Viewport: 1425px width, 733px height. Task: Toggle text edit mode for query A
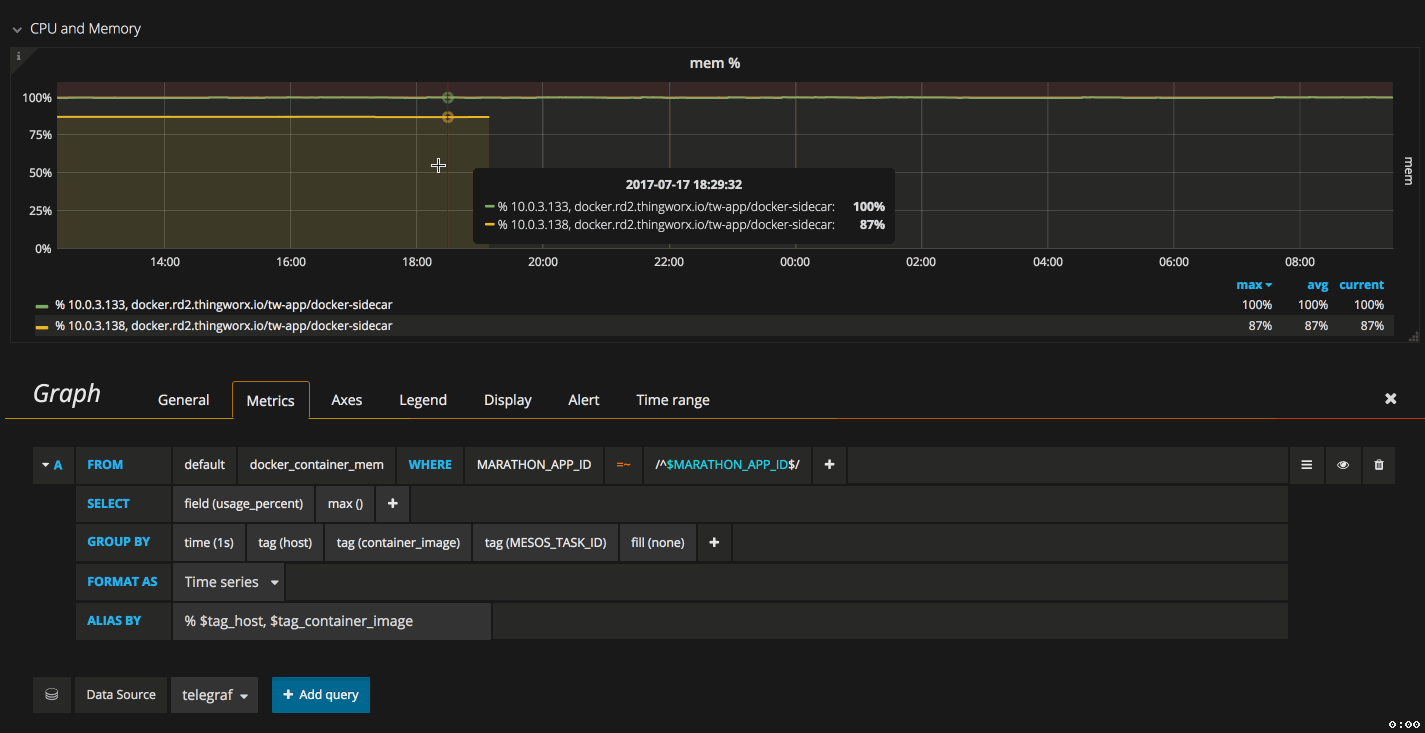click(1307, 465)
